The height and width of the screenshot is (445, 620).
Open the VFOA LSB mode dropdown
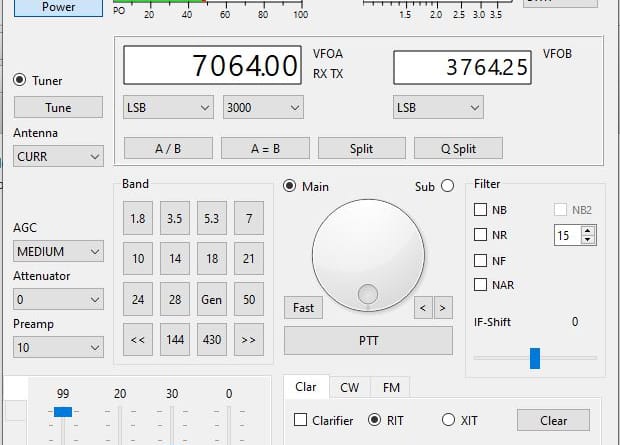coord(169,107)
